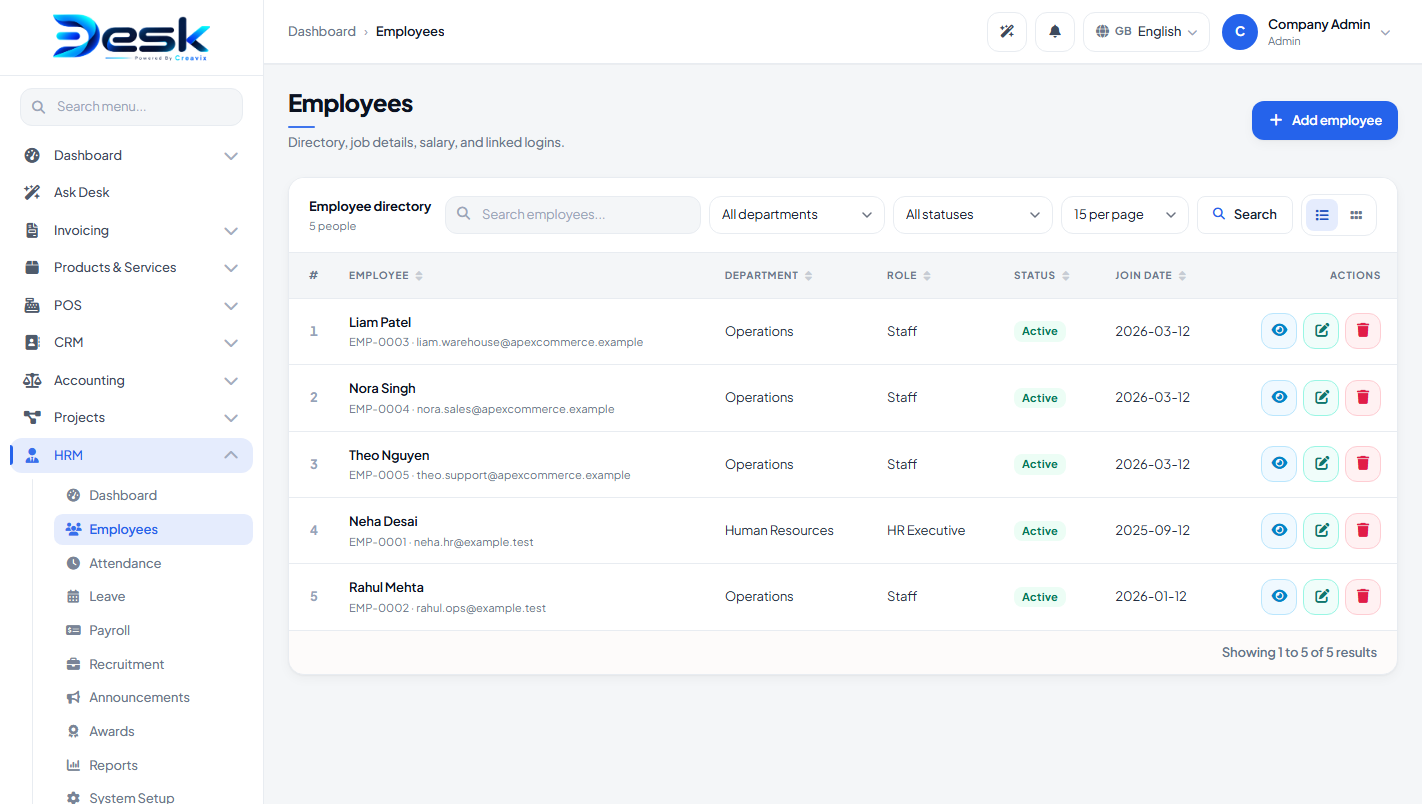View Rahul Mehta's employee record

tap(1279, 596)
